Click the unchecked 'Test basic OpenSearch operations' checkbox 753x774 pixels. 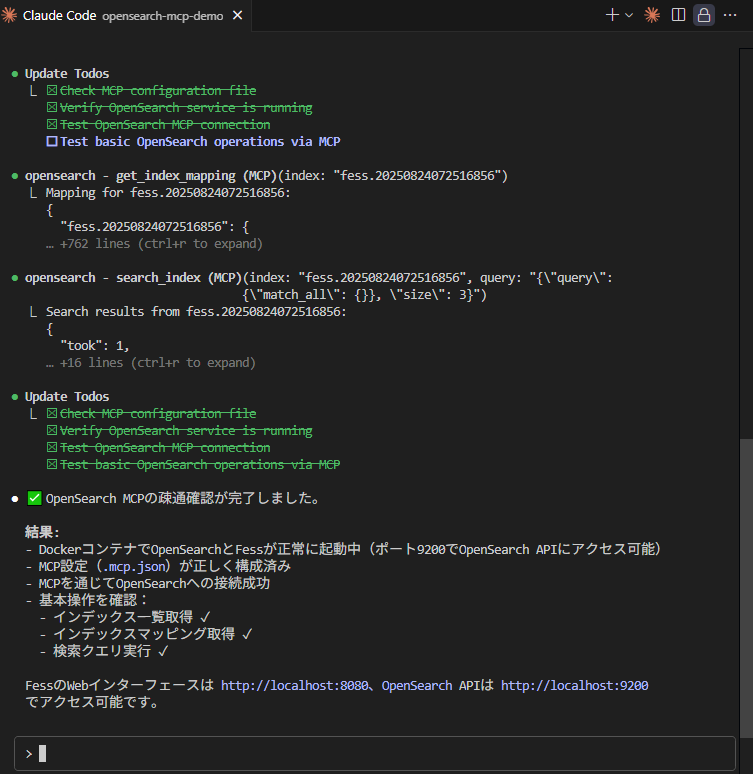click(51, 142)
